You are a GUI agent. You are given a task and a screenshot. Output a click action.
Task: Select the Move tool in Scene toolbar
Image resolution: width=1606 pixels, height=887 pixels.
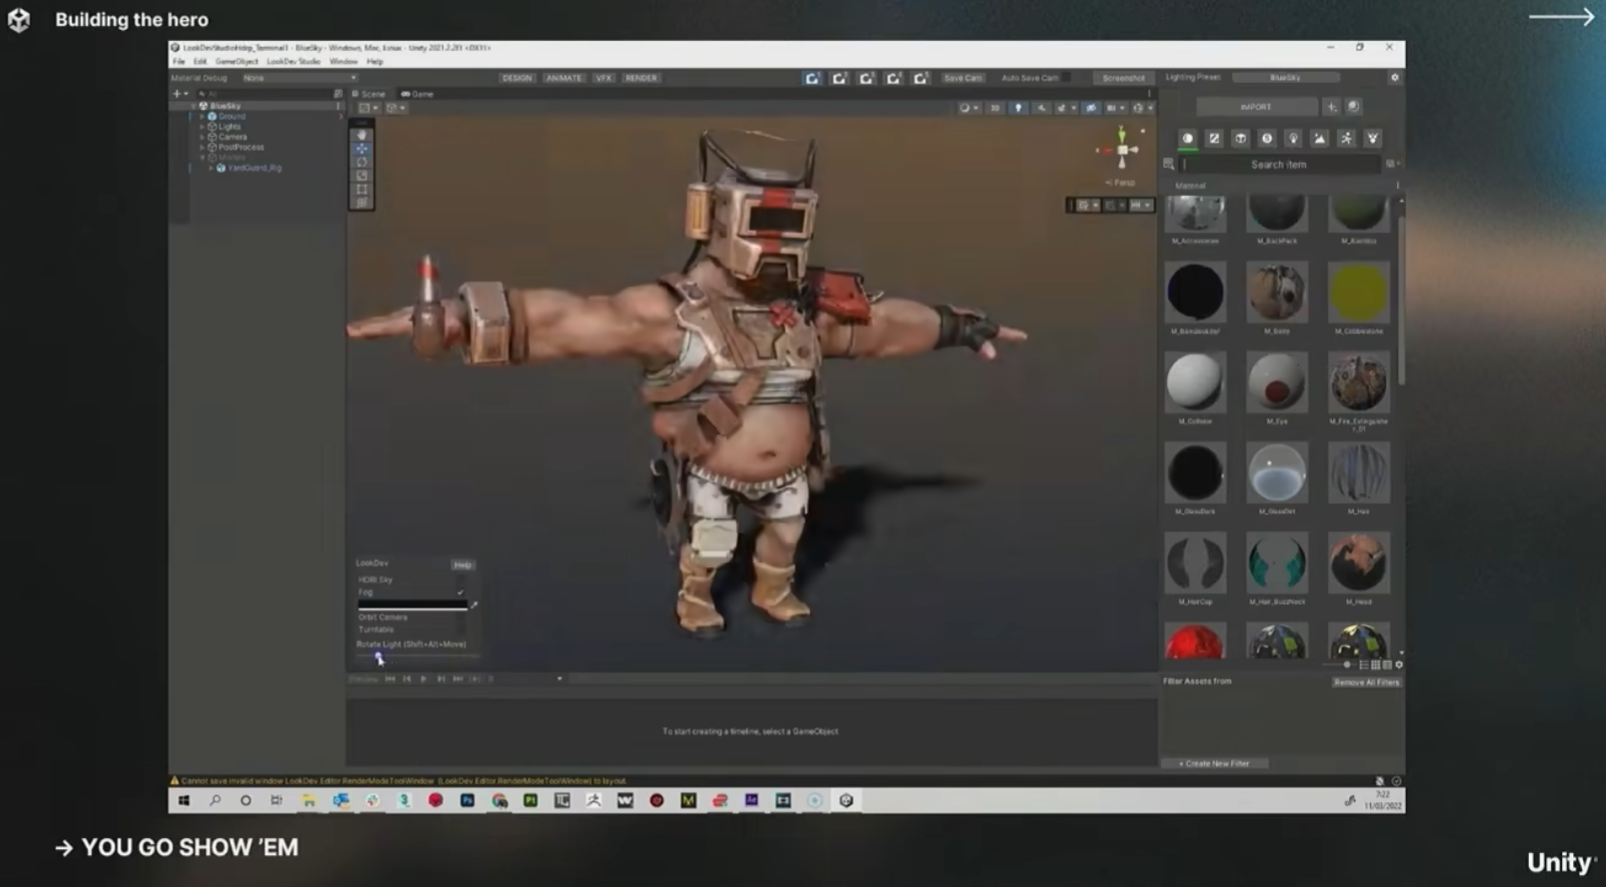pyautogui.click(x=362, y=148)
